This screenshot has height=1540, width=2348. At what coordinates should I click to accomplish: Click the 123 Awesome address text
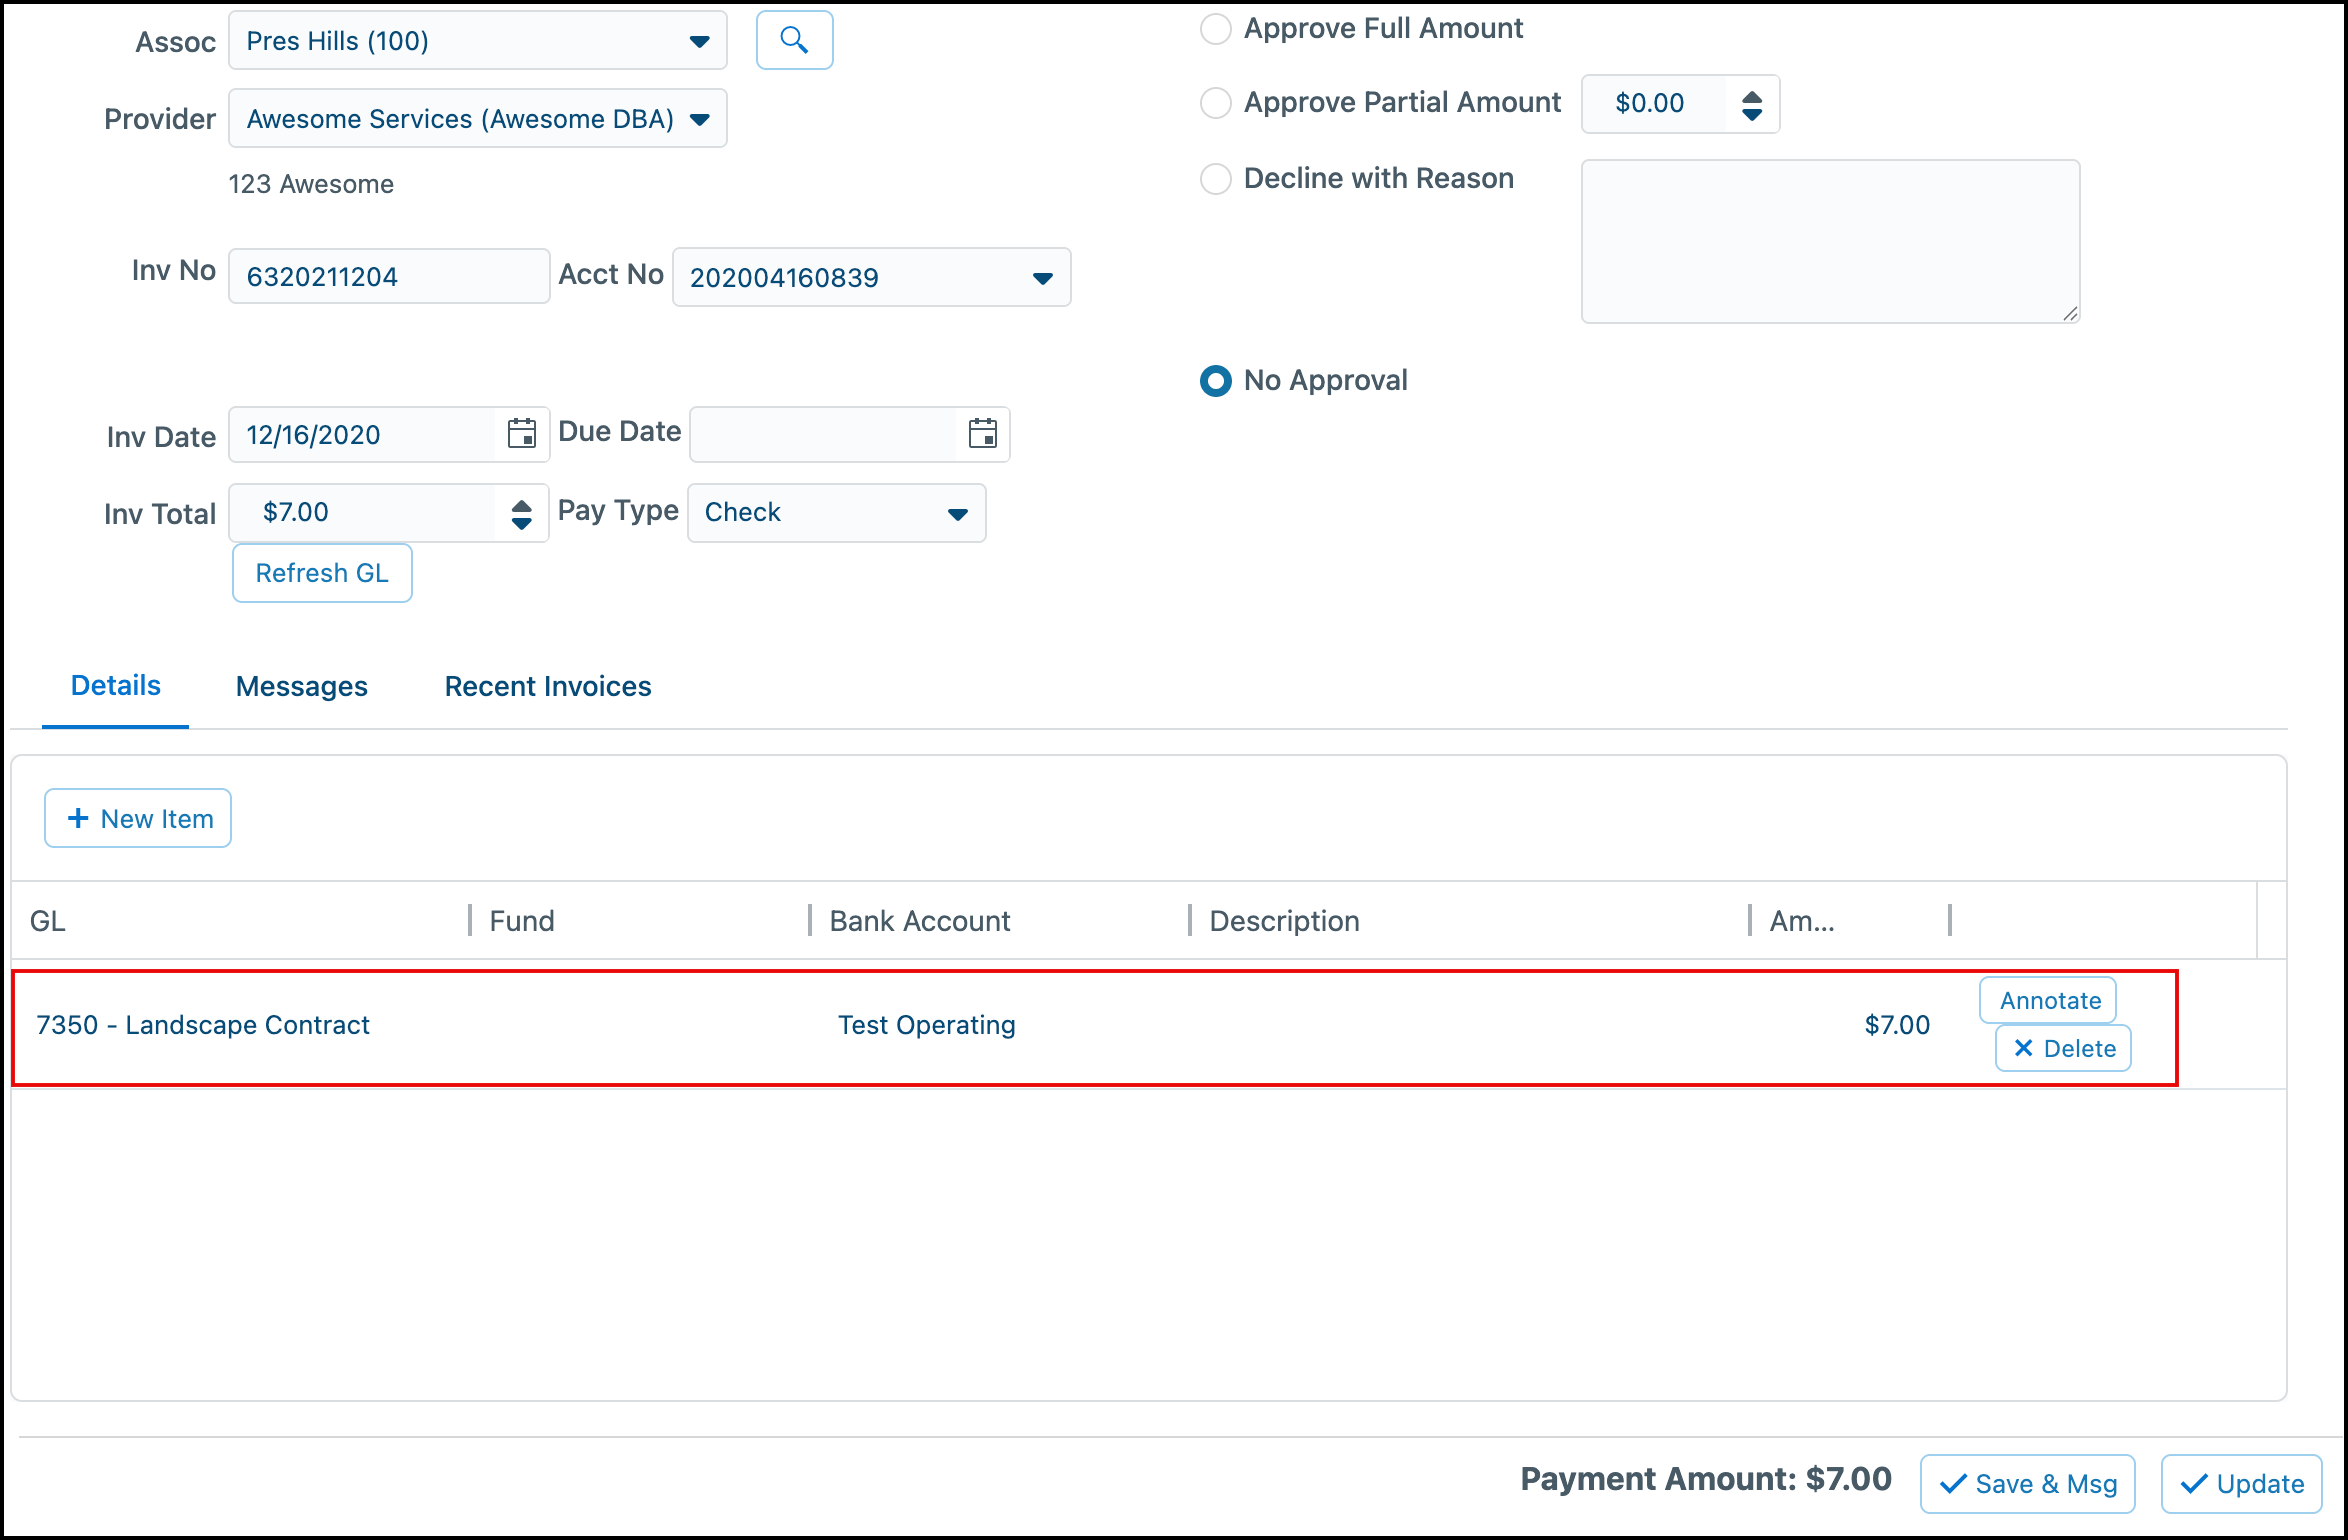(x=311, y=184)
